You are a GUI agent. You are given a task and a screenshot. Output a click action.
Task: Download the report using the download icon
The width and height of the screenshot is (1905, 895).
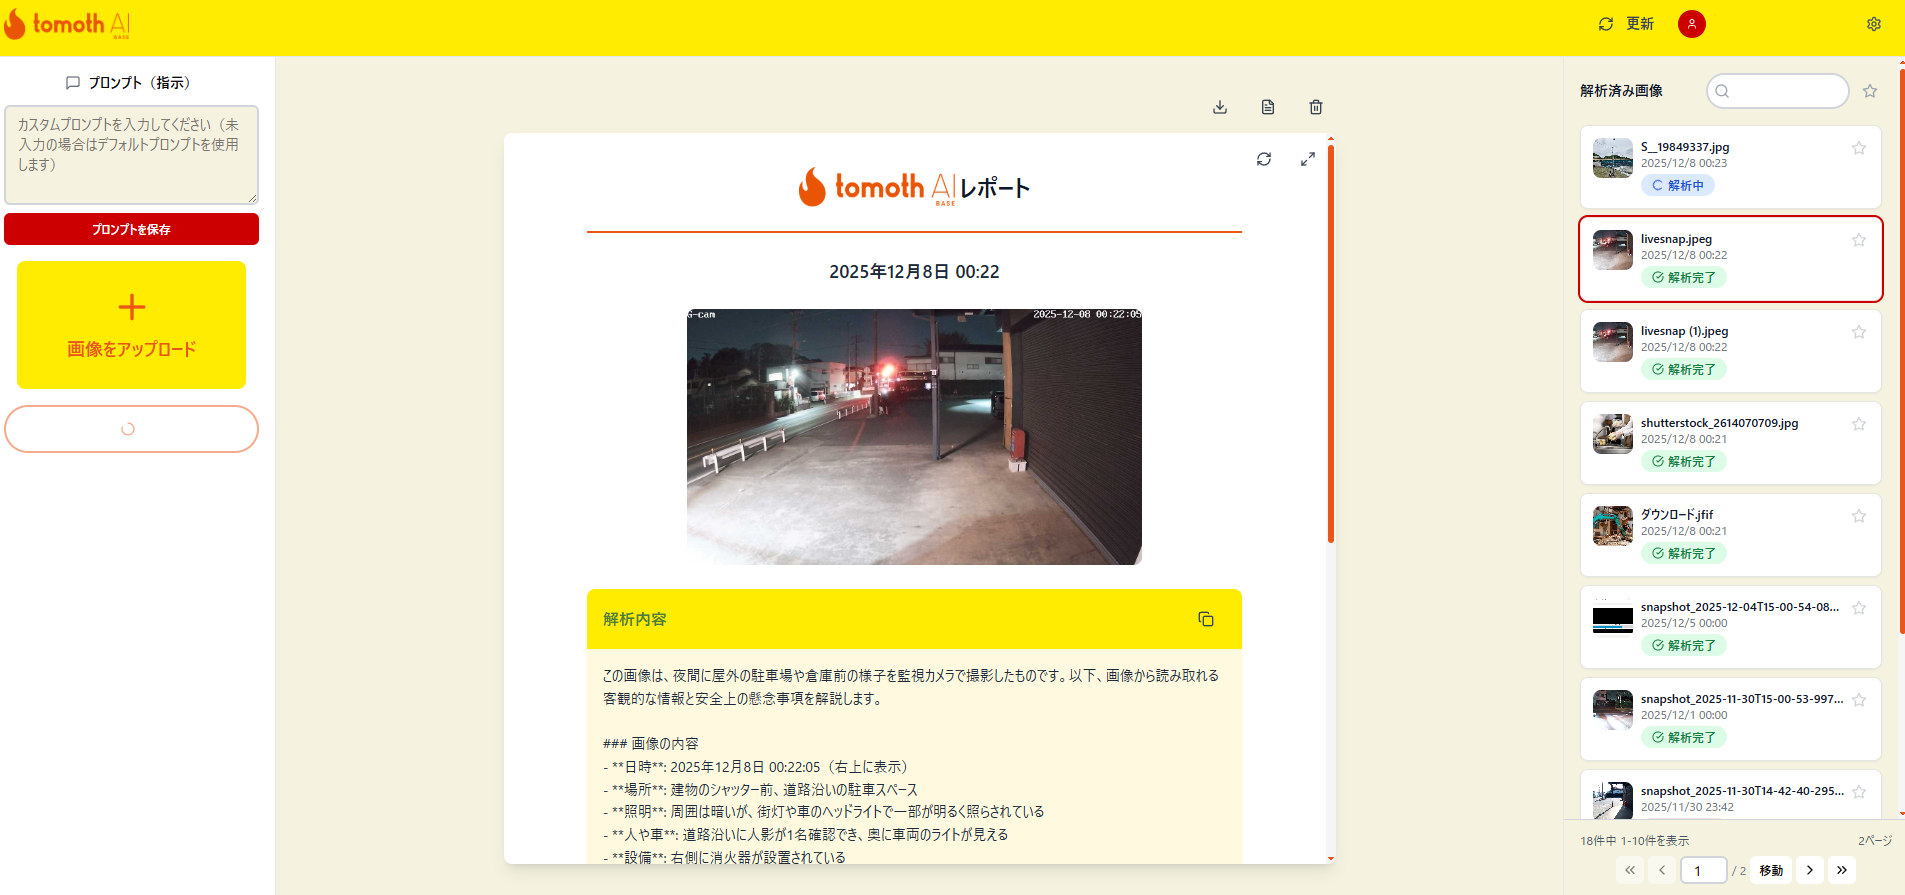point(1220,107)
